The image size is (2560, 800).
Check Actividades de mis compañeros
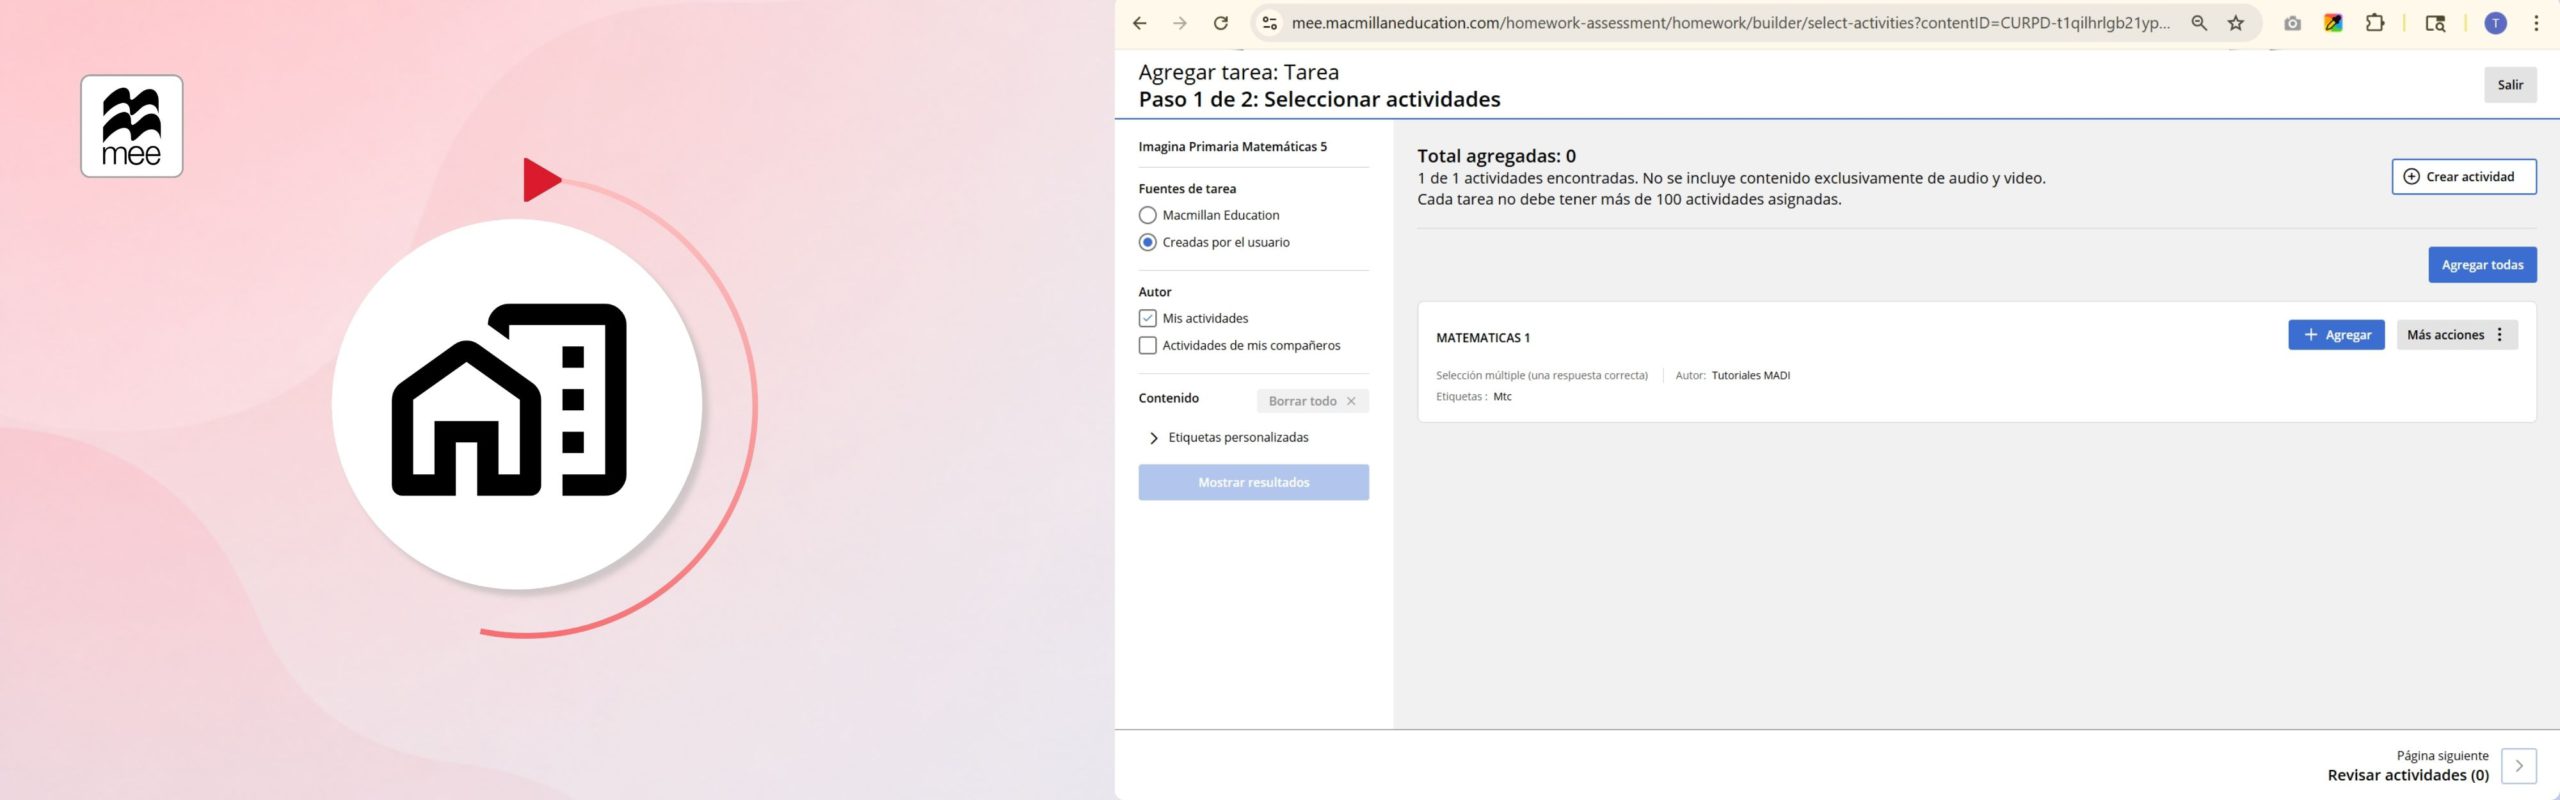pos(1148,345)
